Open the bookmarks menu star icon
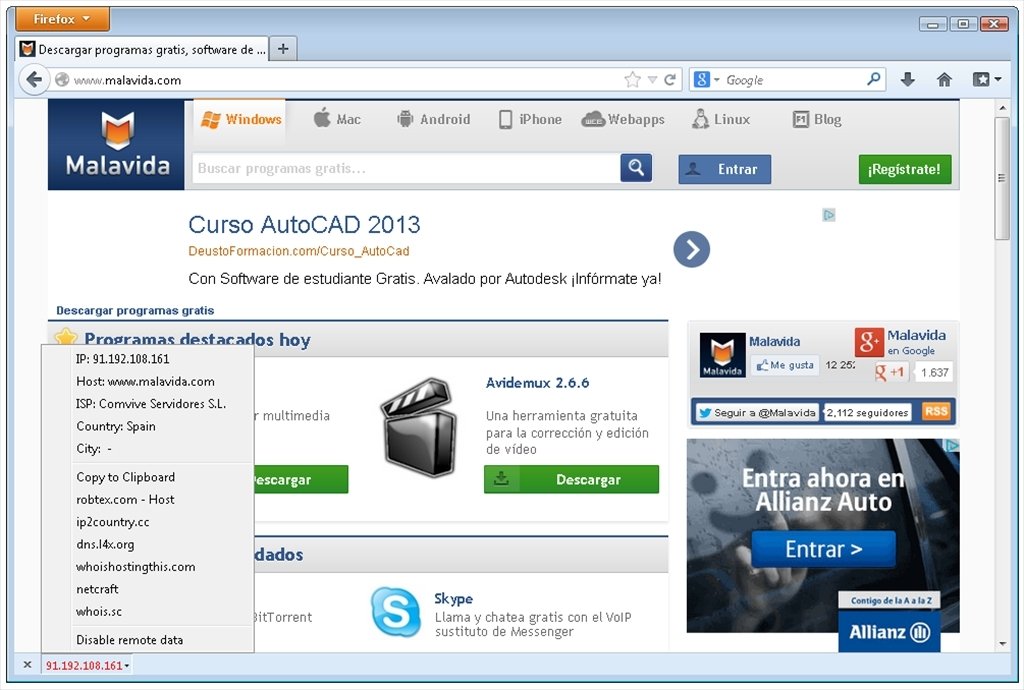Image resolution: width=1024 pixels, height=690 pixels. [981, 80]
